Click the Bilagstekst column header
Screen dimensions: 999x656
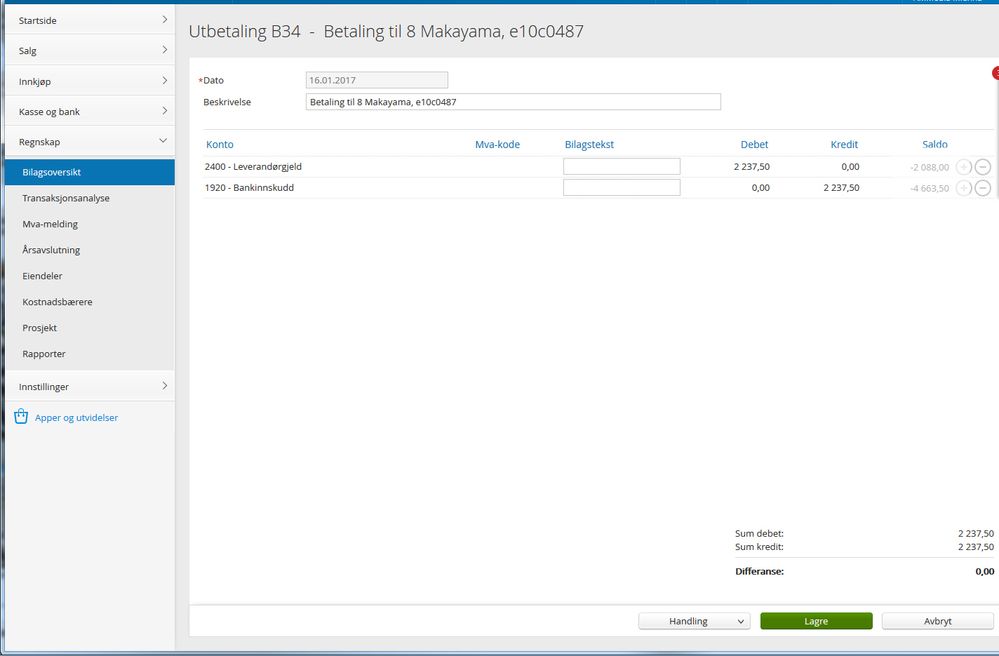589,145
